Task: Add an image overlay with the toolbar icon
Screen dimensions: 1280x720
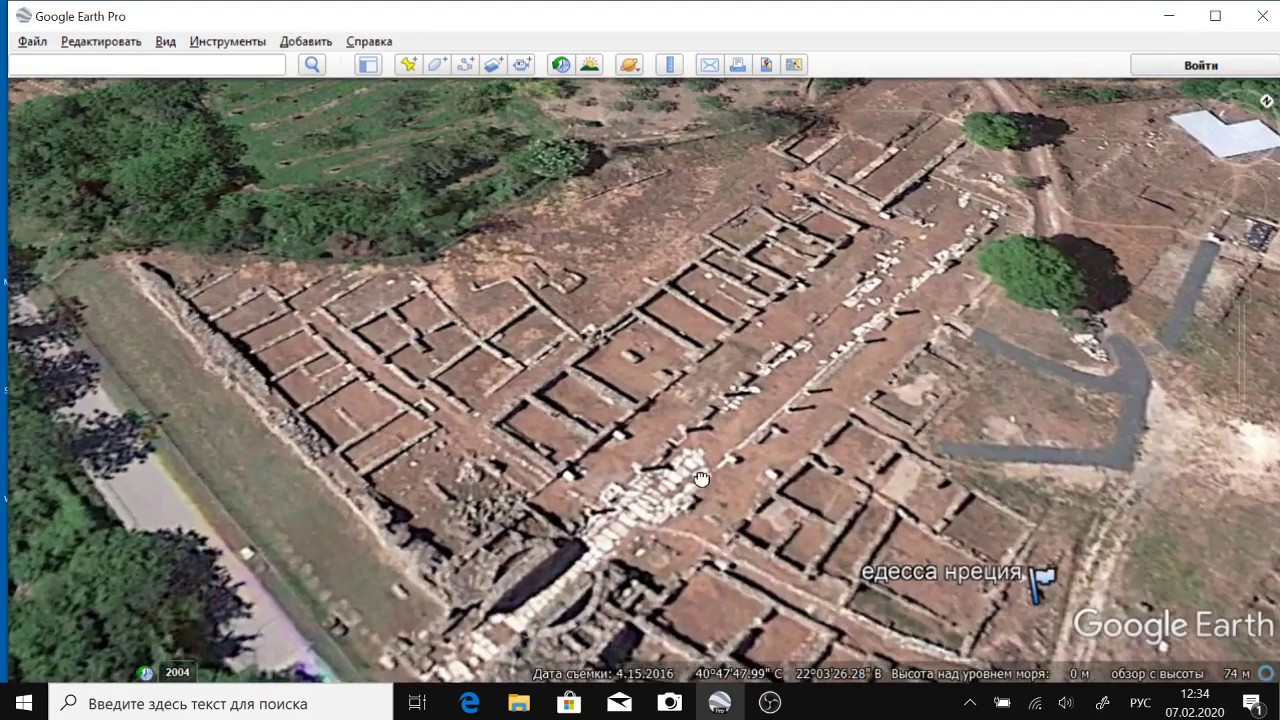Action: [493, 65]
